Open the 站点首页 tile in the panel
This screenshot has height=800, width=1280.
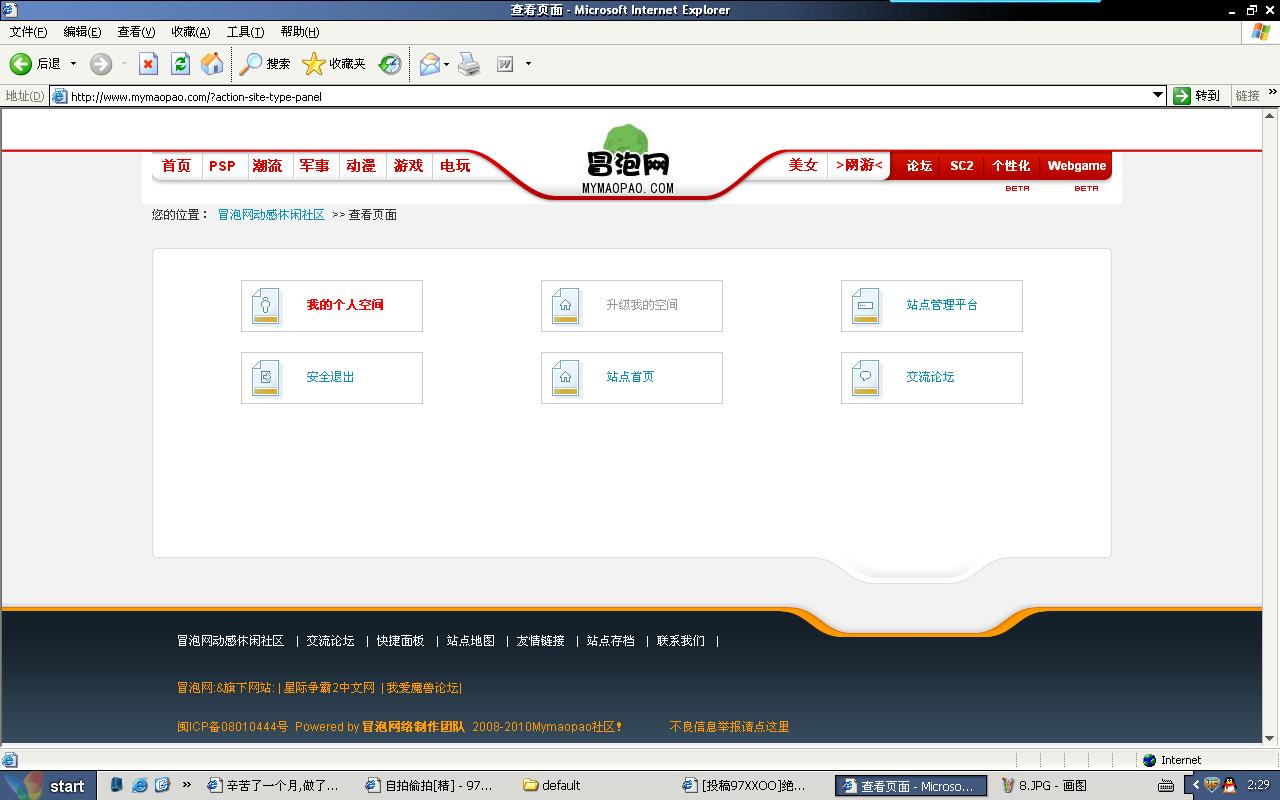tap(632, 378)
